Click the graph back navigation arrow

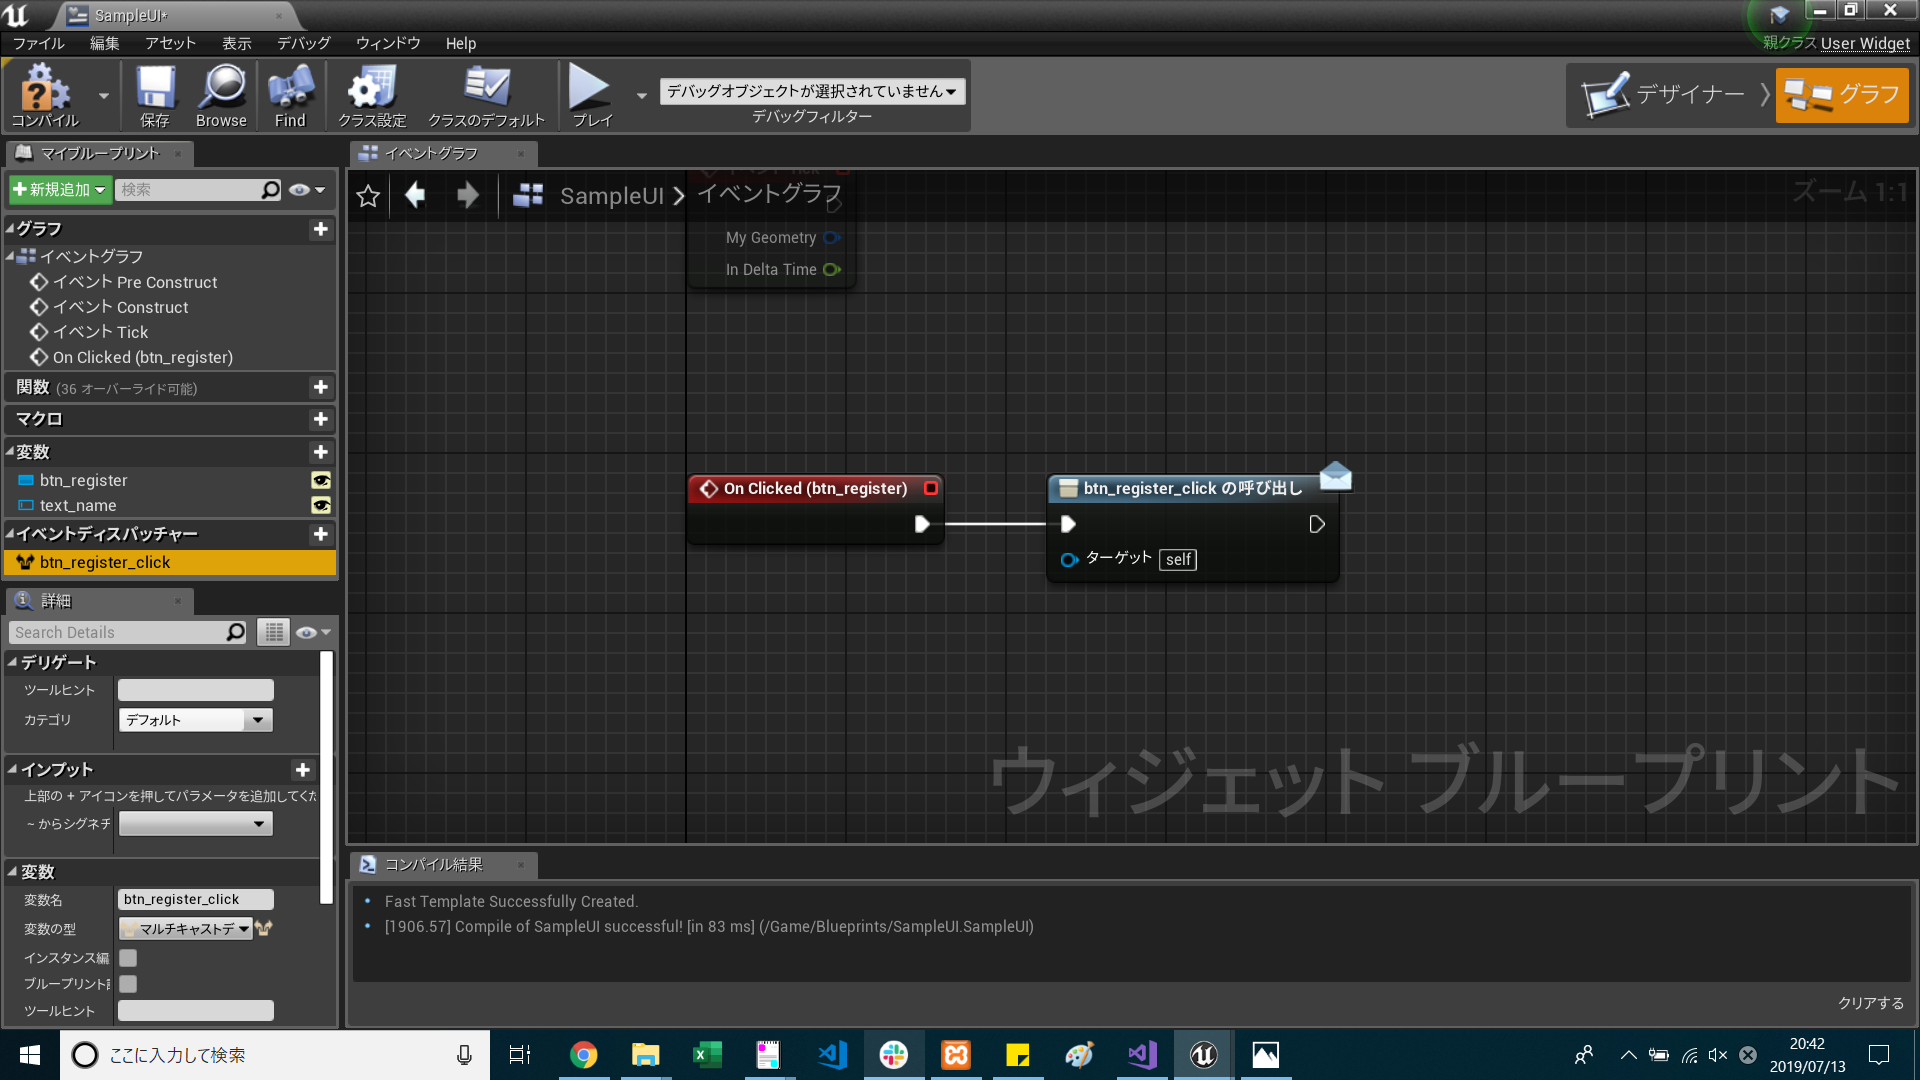(x=415, y=196)
